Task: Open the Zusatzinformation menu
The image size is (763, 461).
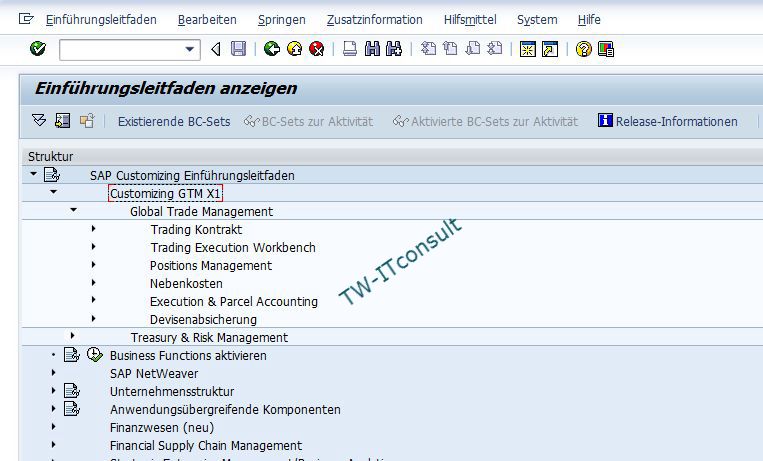Action: 375,19
